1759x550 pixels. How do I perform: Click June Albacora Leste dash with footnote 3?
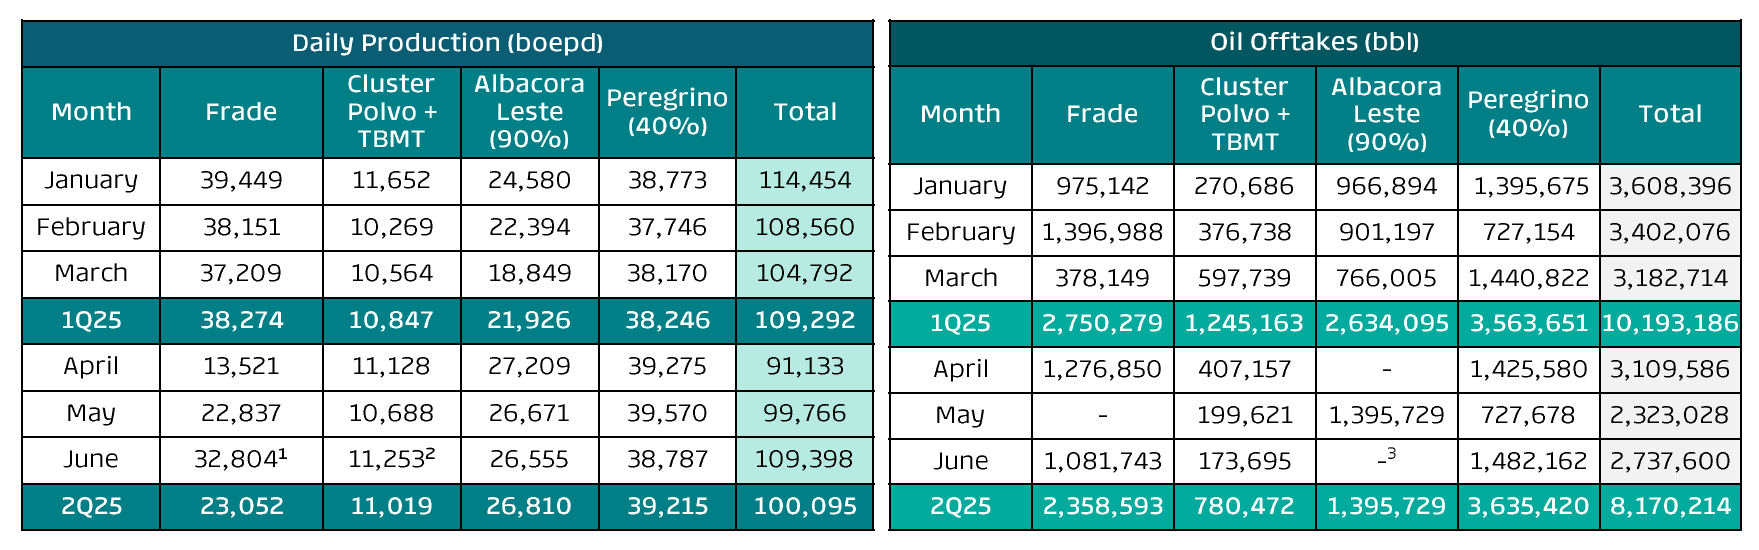(1386, 460)
